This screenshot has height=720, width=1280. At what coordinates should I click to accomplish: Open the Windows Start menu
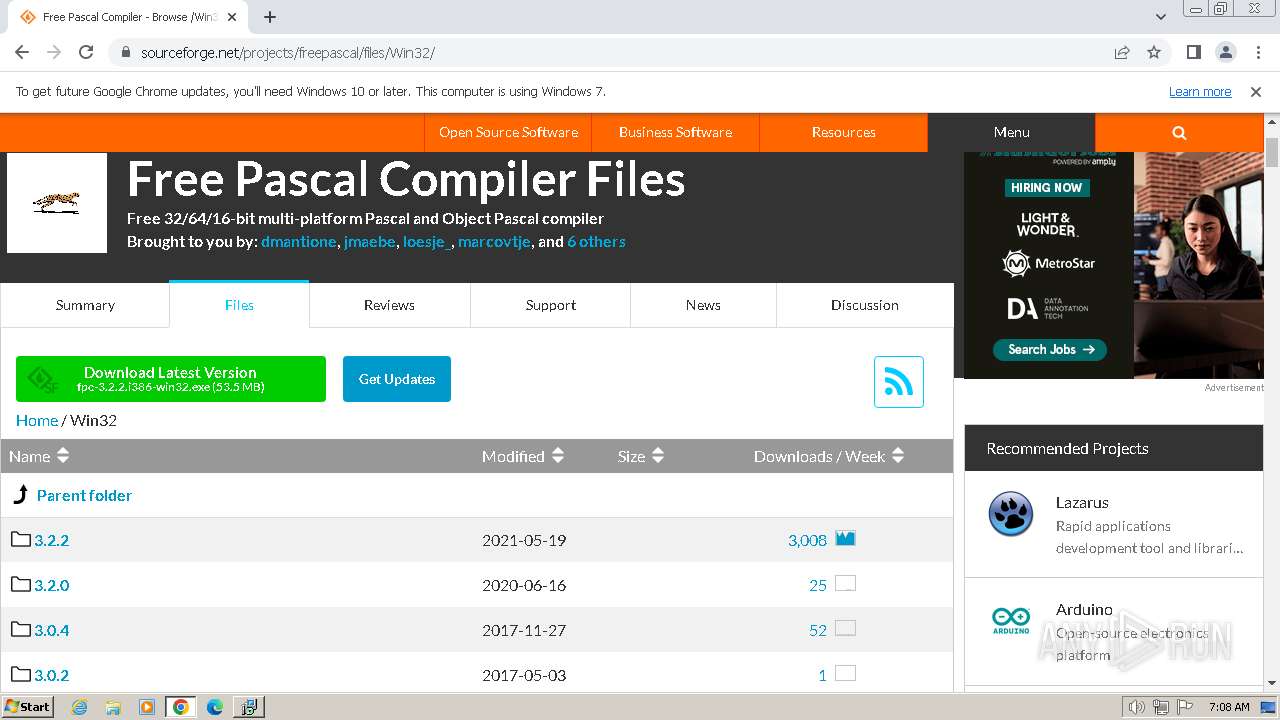pos(28,706)
